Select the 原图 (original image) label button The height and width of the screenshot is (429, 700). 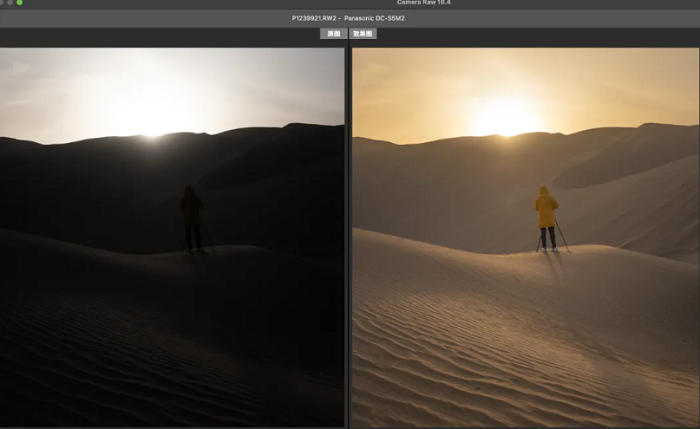pyautogui.click(x=333, y=33)
